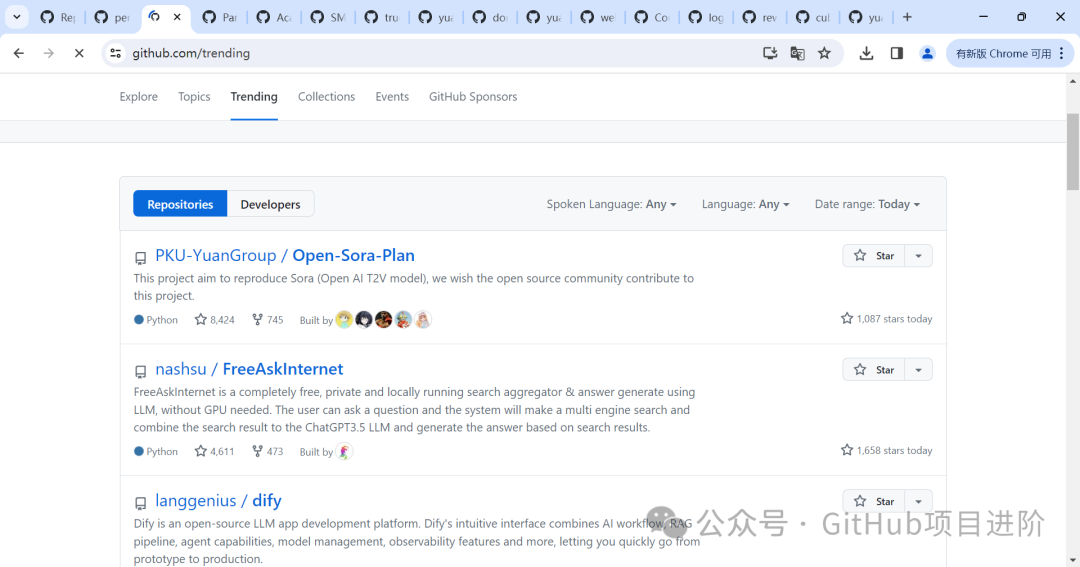Viewport: 1080px width, 567px height.
Task: View site information for github.com
Action: (116, 53)
